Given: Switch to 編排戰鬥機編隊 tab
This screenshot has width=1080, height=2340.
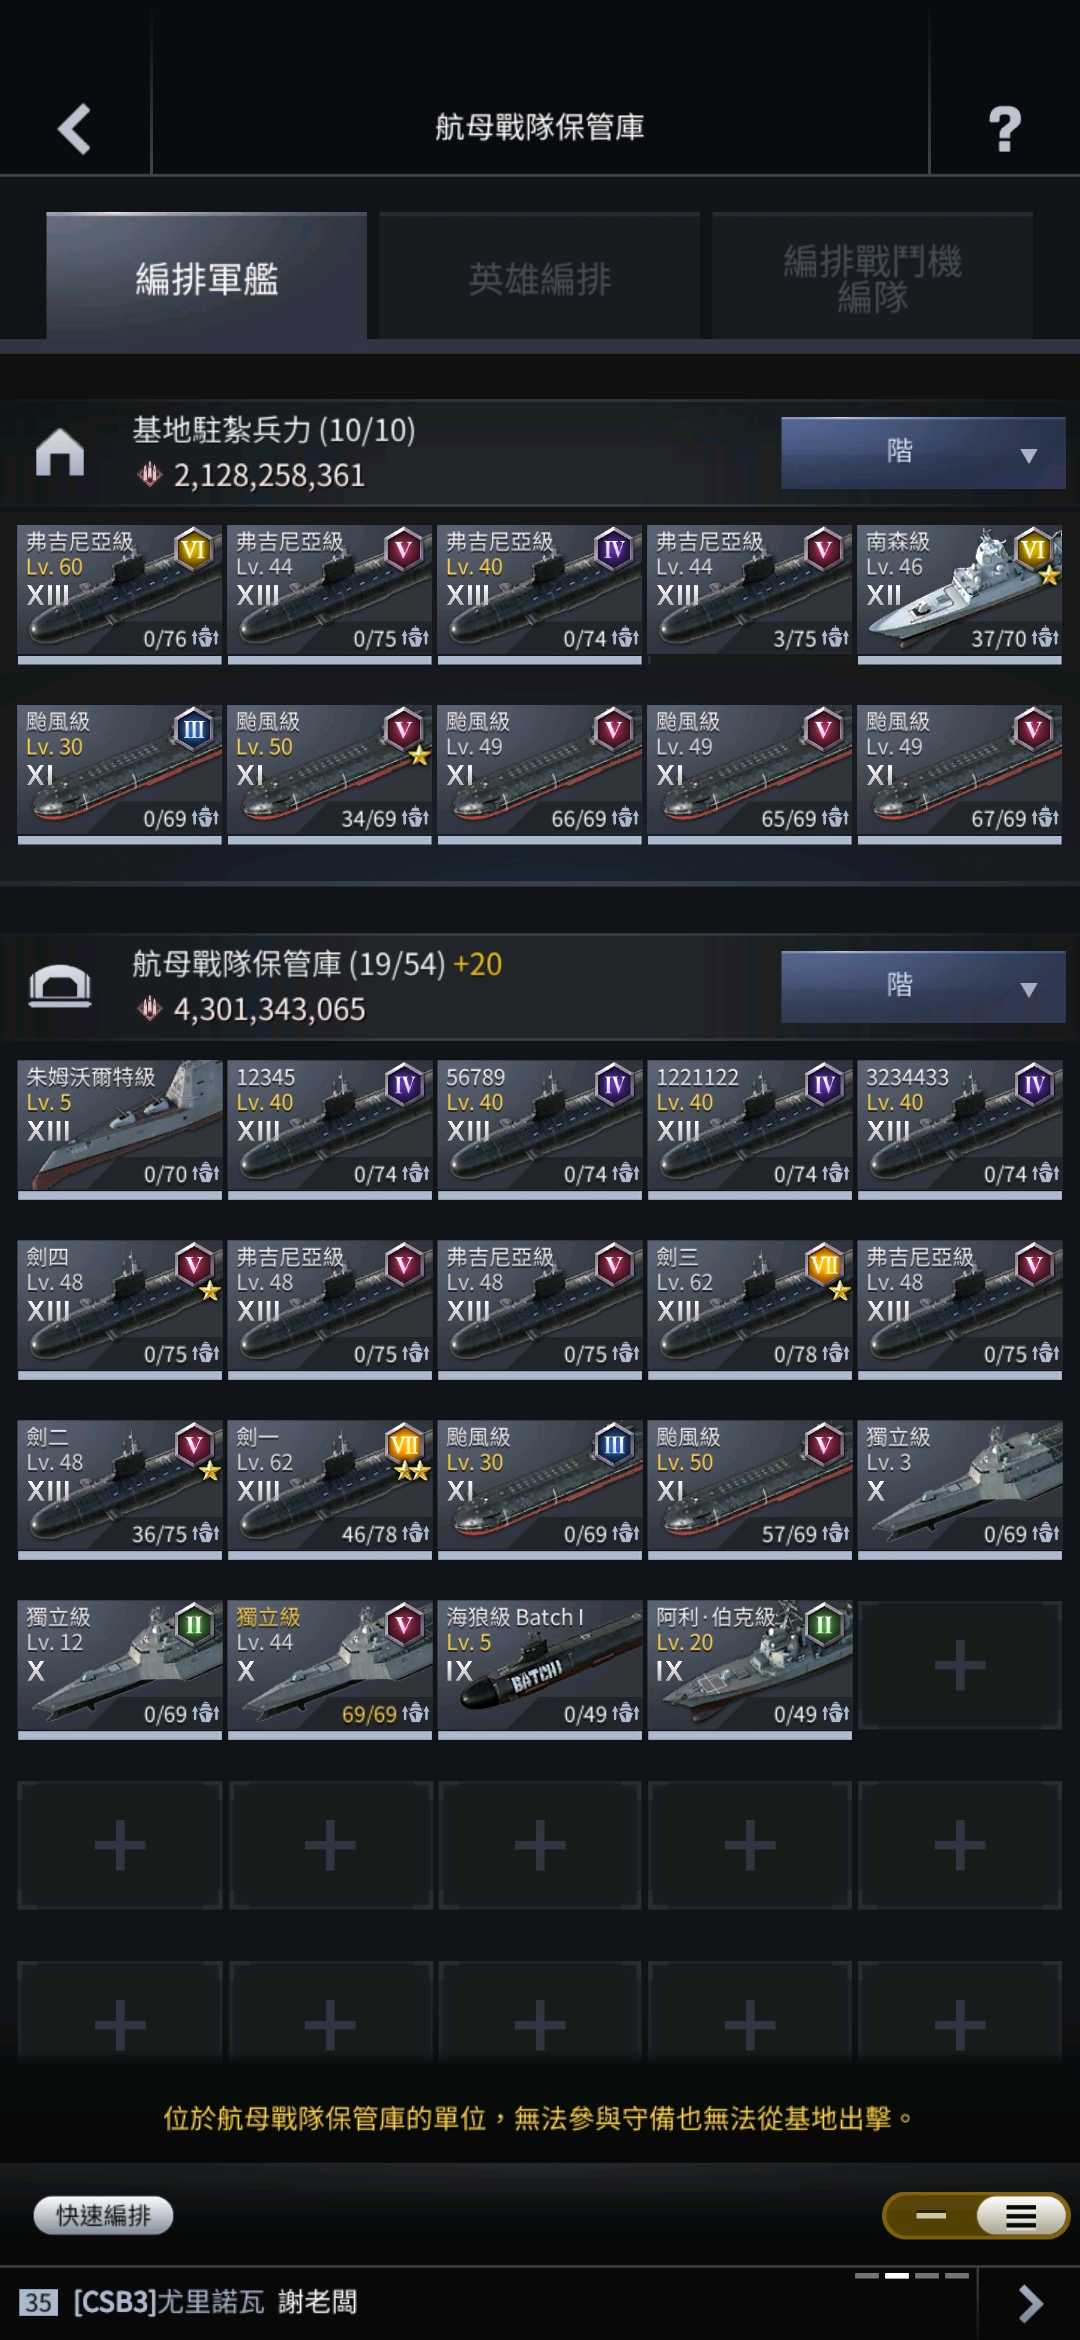Looking at the screenshot, I should point(872,277).
